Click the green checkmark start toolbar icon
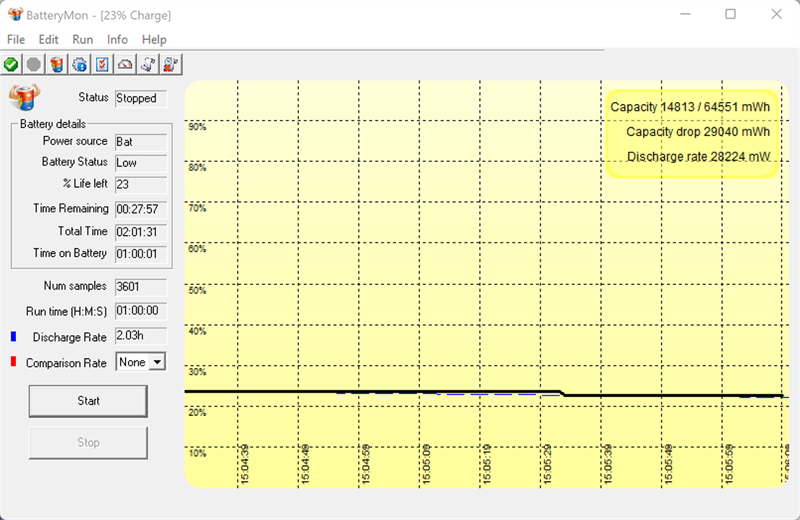 (11, 64)
